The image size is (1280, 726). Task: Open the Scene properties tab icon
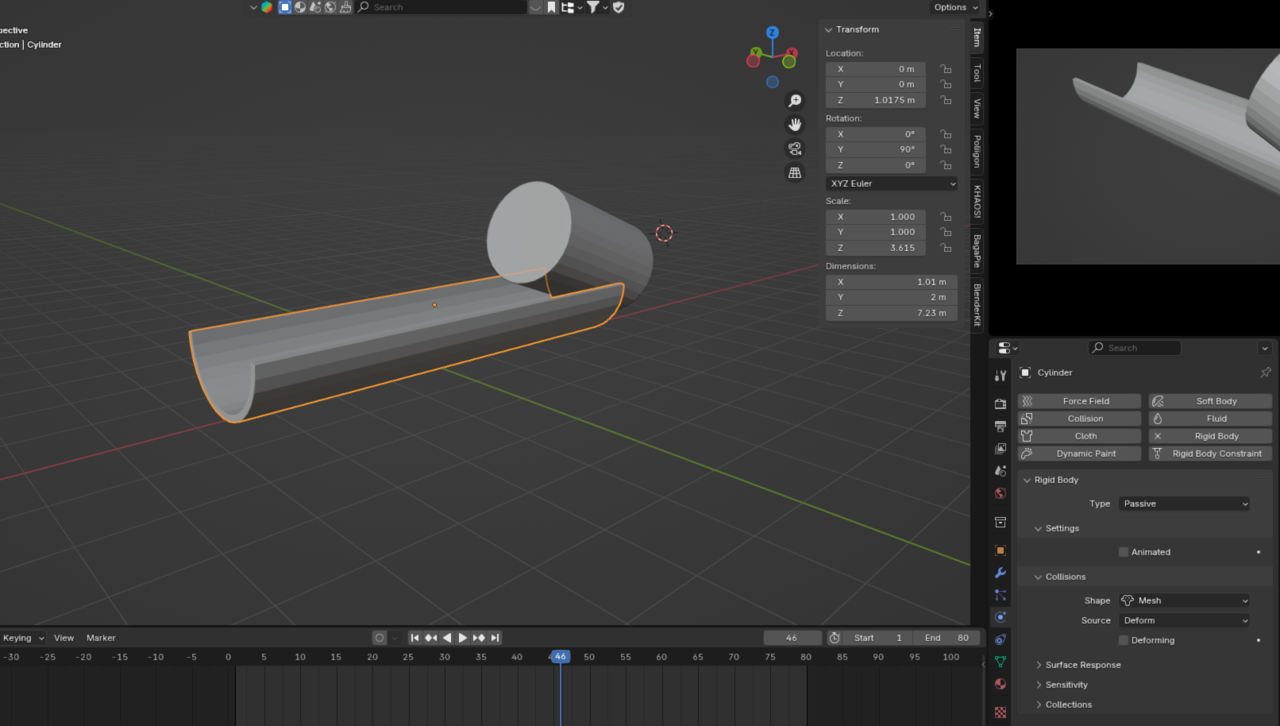coord(1000,471)
